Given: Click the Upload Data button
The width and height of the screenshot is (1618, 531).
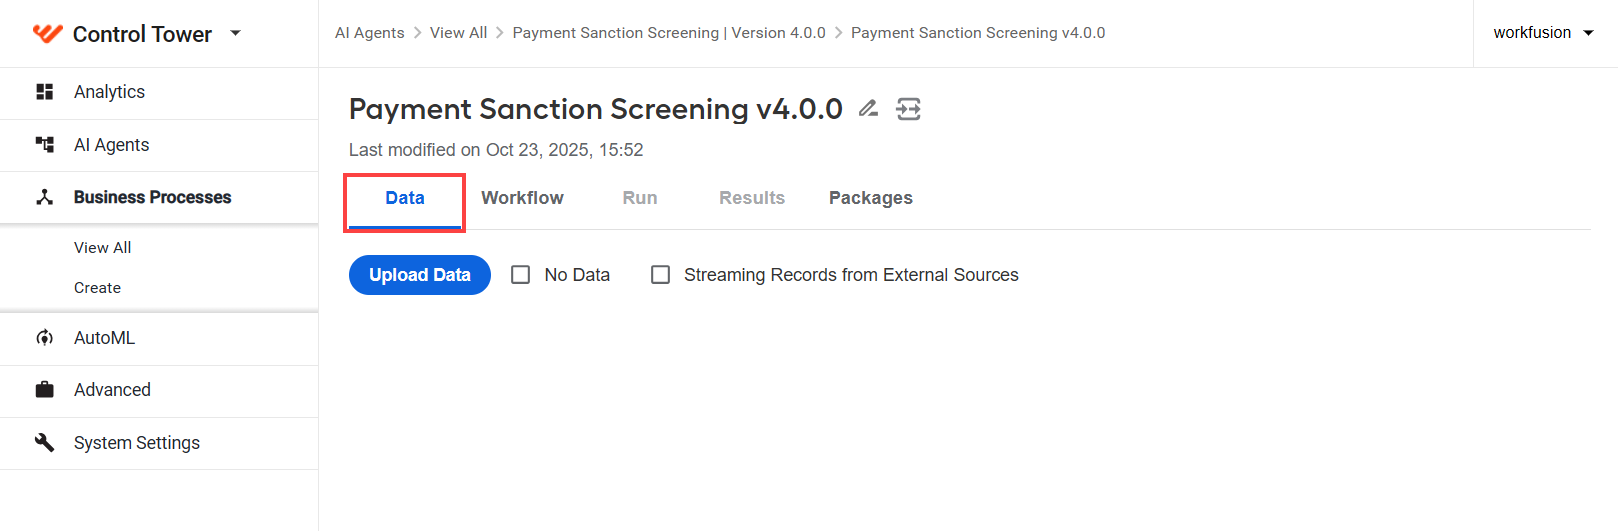Looking at the screenshot, I should click(x=420, y=275).
